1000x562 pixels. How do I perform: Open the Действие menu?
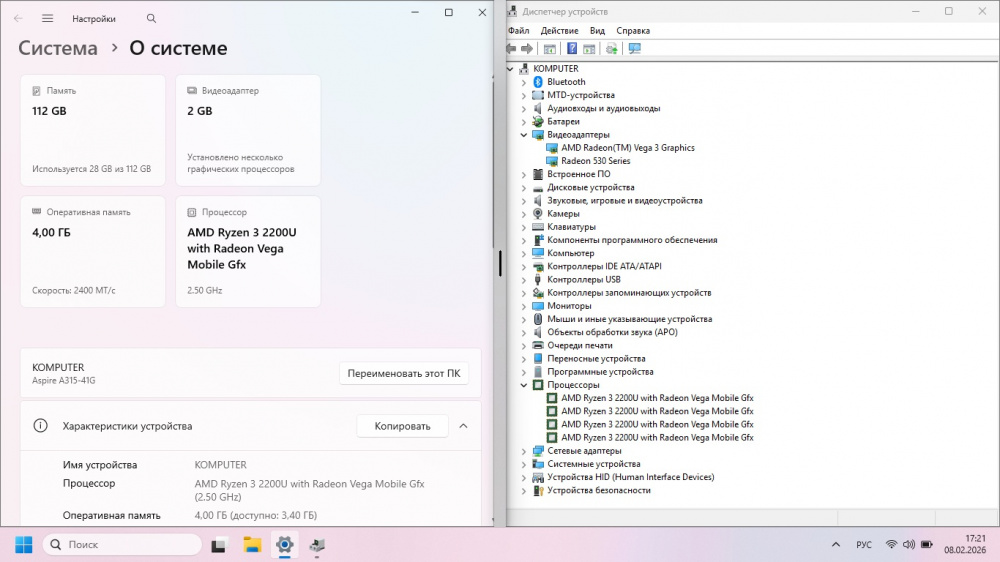559,31
